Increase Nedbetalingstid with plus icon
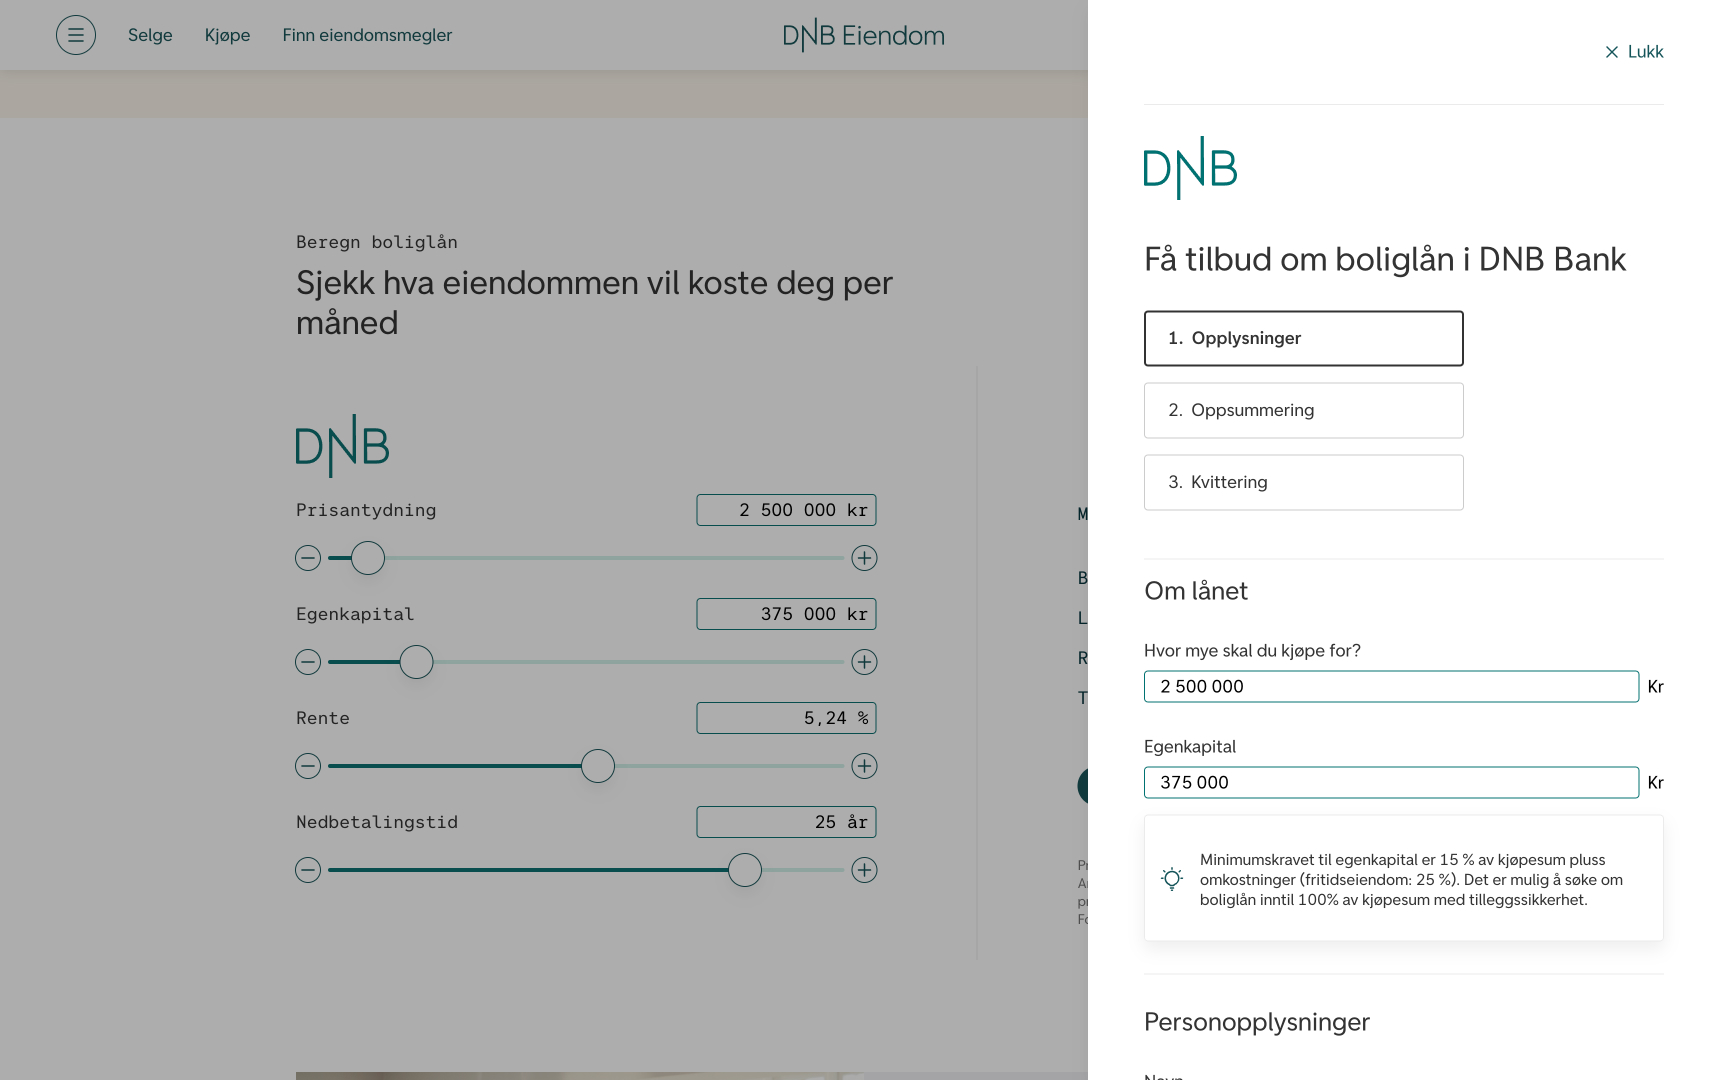Screen dimensions: 1728x1080 coord(864,870)
